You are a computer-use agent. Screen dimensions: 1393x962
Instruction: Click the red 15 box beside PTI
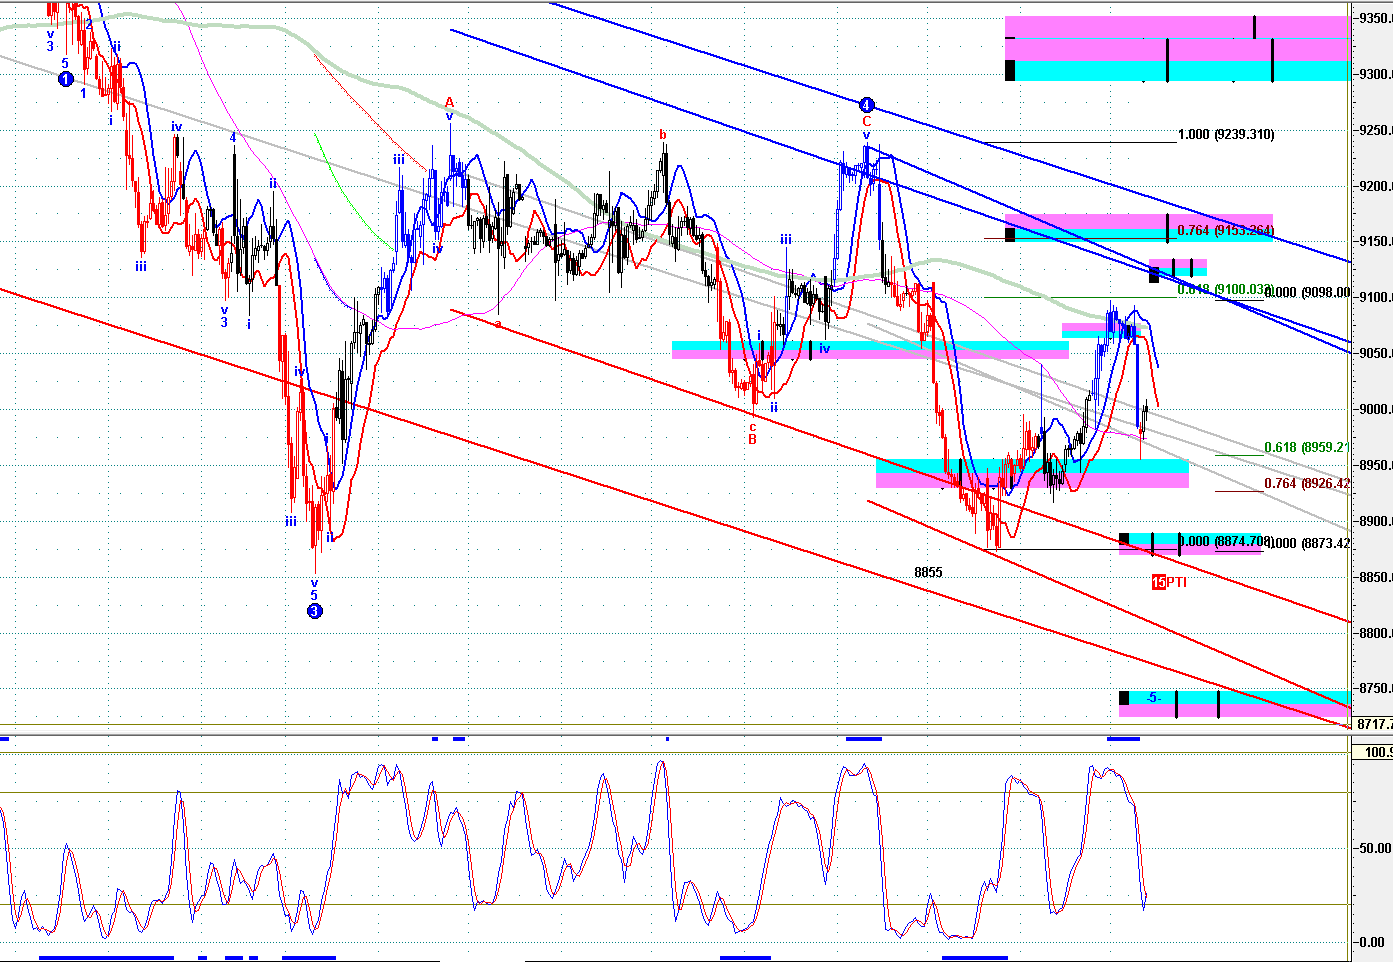(1158, 582)
